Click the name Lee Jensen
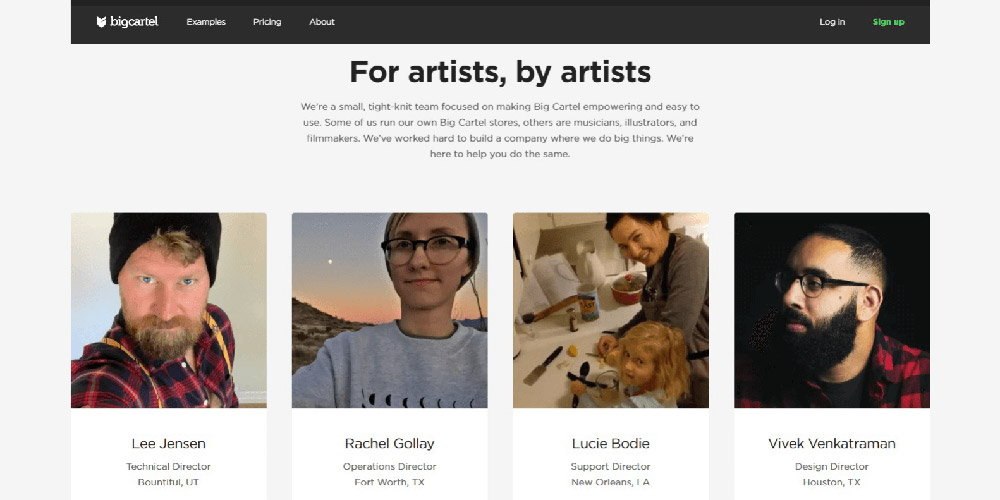 coord(169,443)
